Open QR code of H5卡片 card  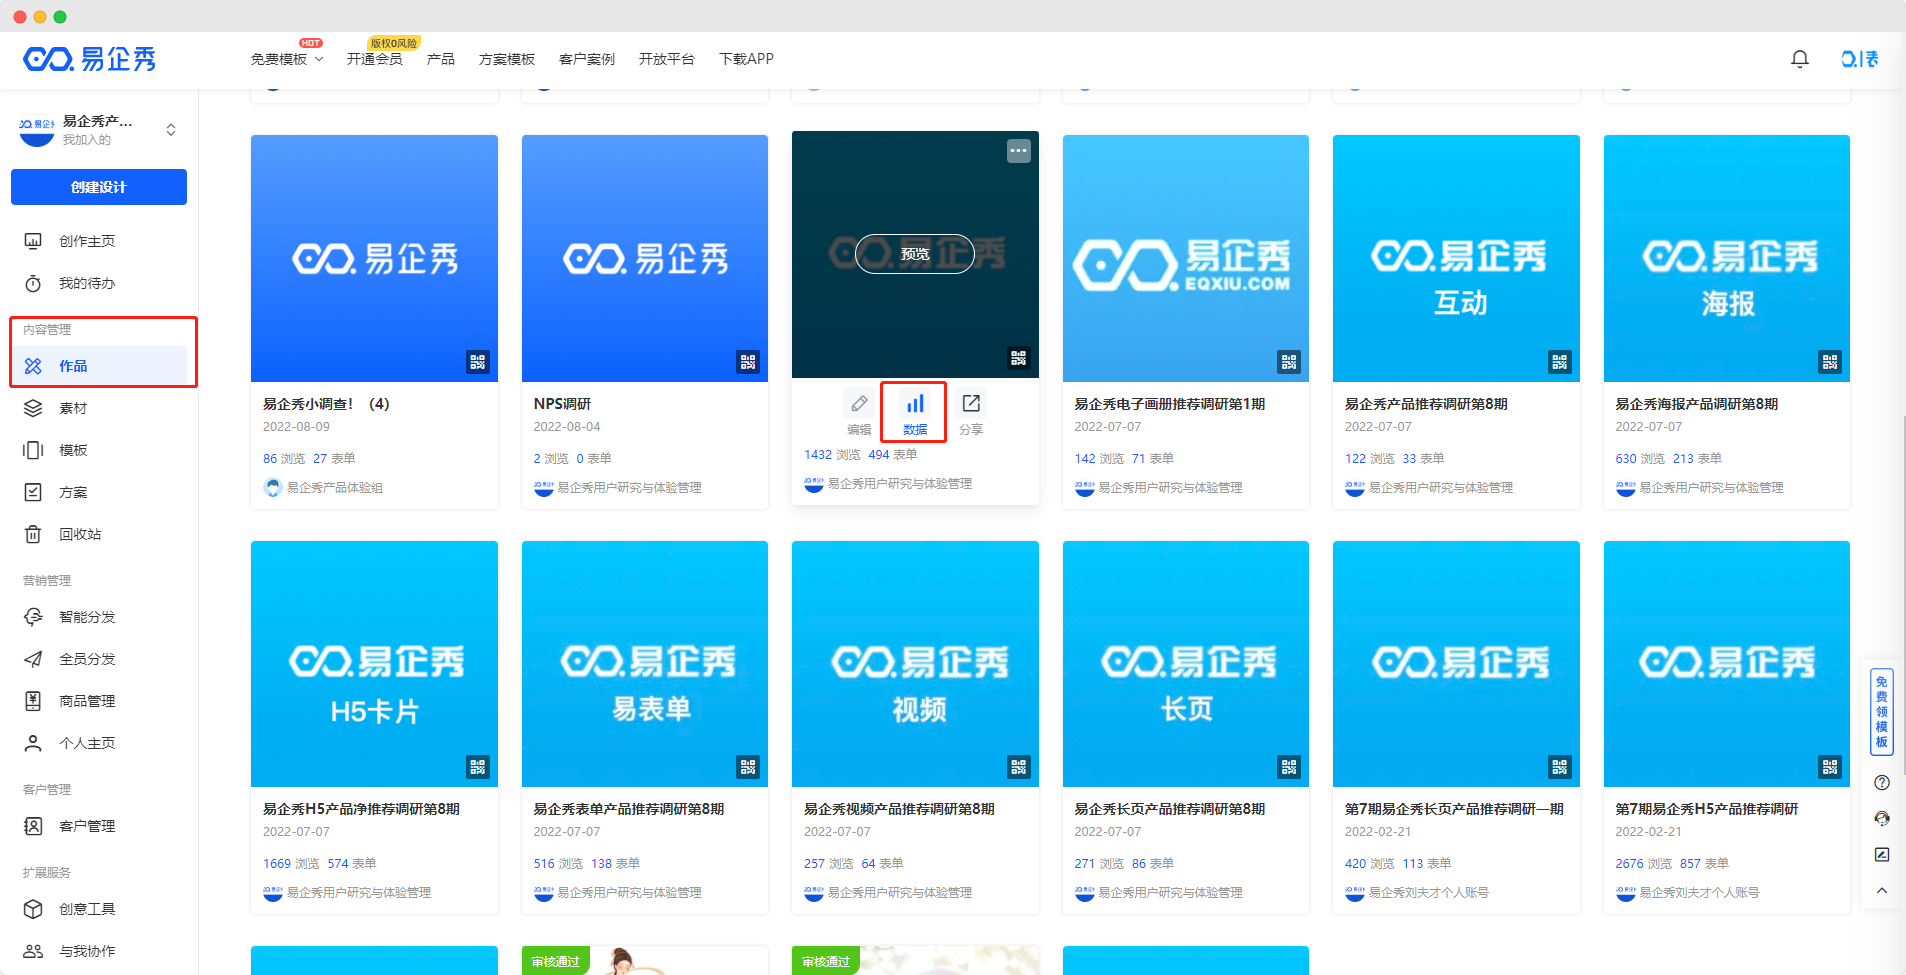point(478,767)
